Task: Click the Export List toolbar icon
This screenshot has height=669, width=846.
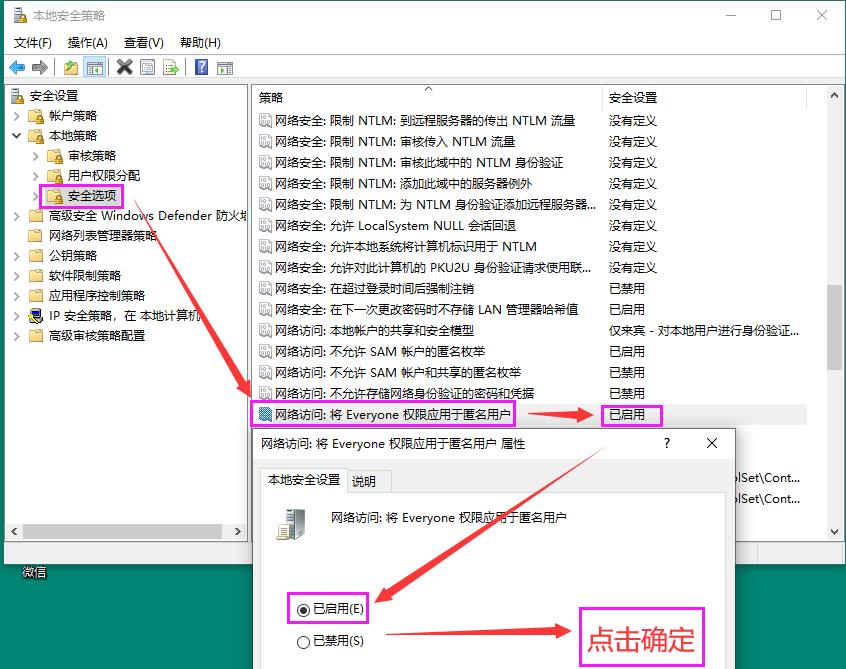Action: [x=169, y=67]
